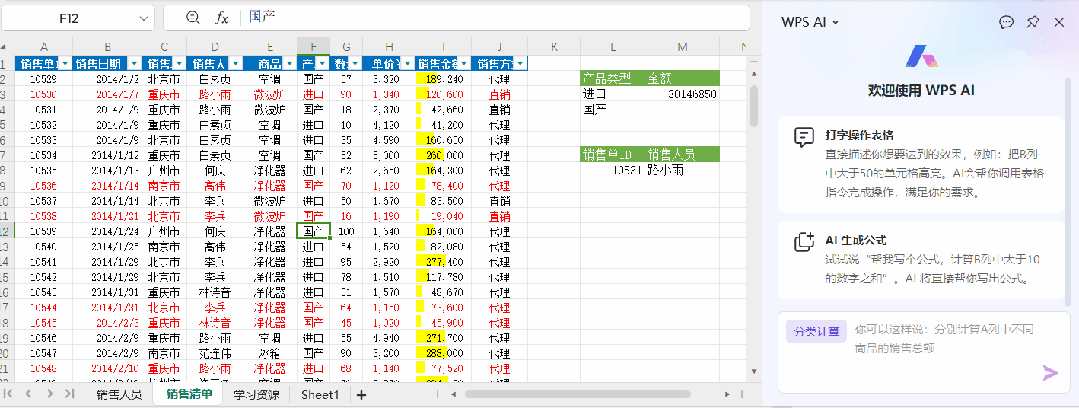Click the WPS AI prompt input field
Viewport: 1079px width, 408px height.
[922, 354]
